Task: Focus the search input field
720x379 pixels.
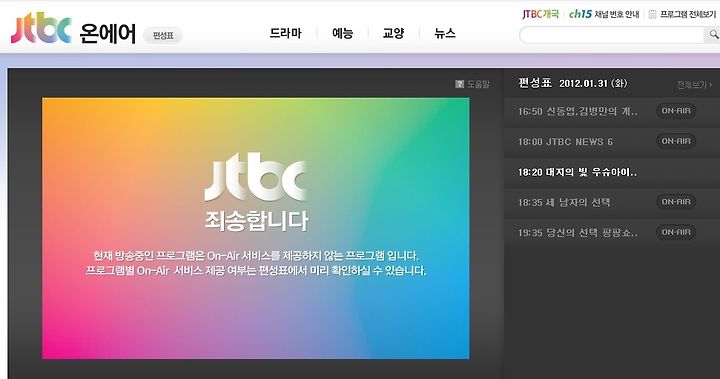Action: pyautogui.click(x=612, y=35)
